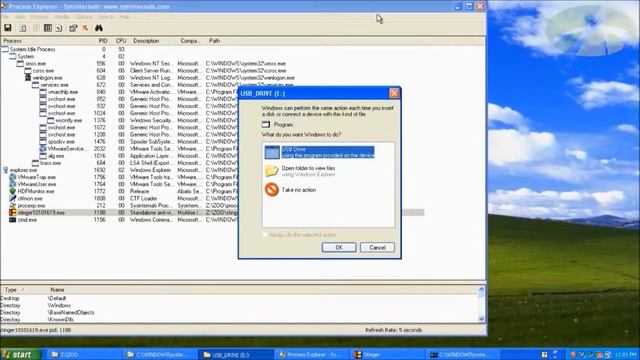Screen dimensions: 640x360
Task: Click Cancel in the USB_DRIVE dialog
Action: click(377, 247)
